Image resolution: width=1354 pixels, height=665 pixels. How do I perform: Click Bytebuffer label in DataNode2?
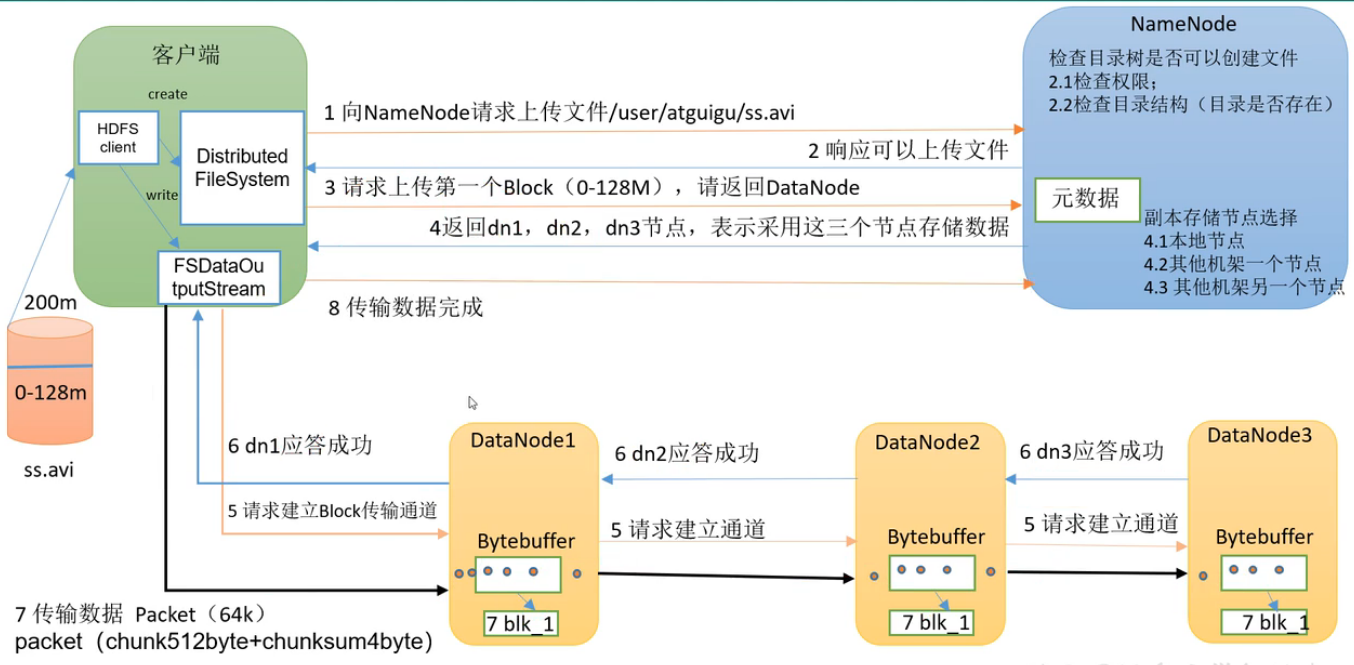[x=936, y=537]
